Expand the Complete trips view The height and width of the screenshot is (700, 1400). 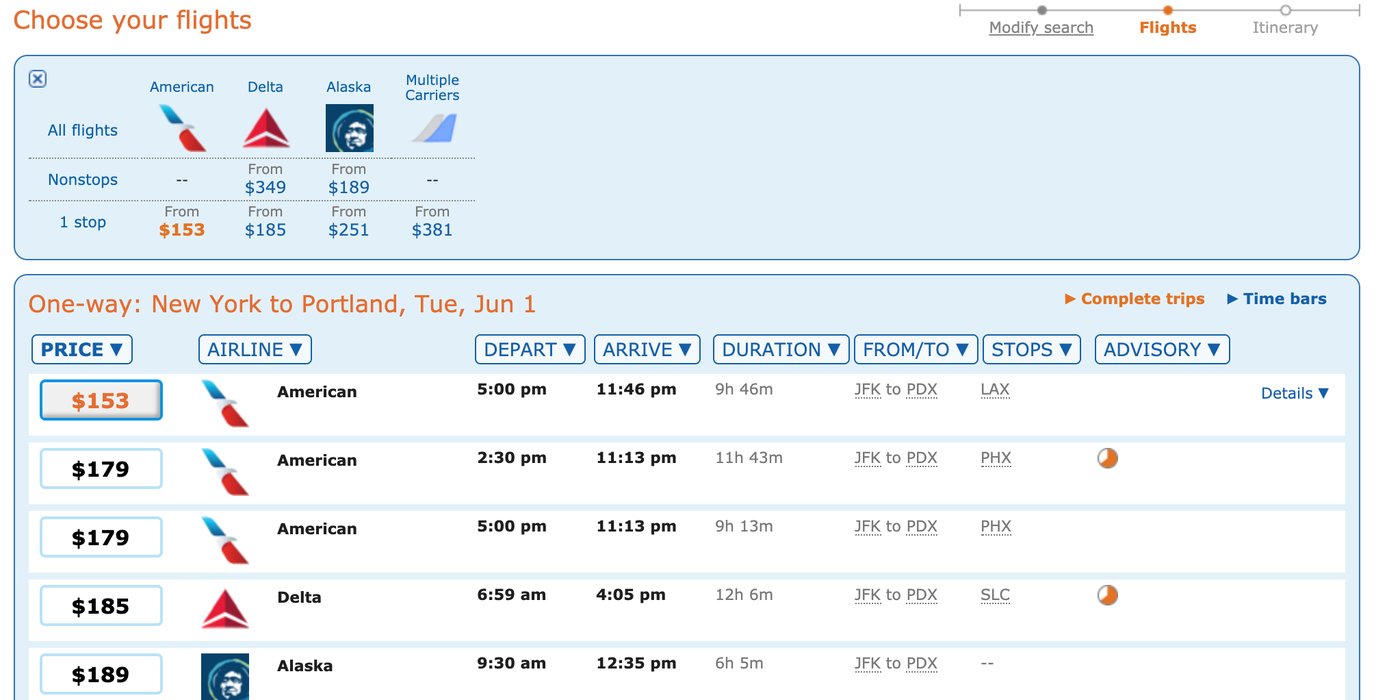1134,298
